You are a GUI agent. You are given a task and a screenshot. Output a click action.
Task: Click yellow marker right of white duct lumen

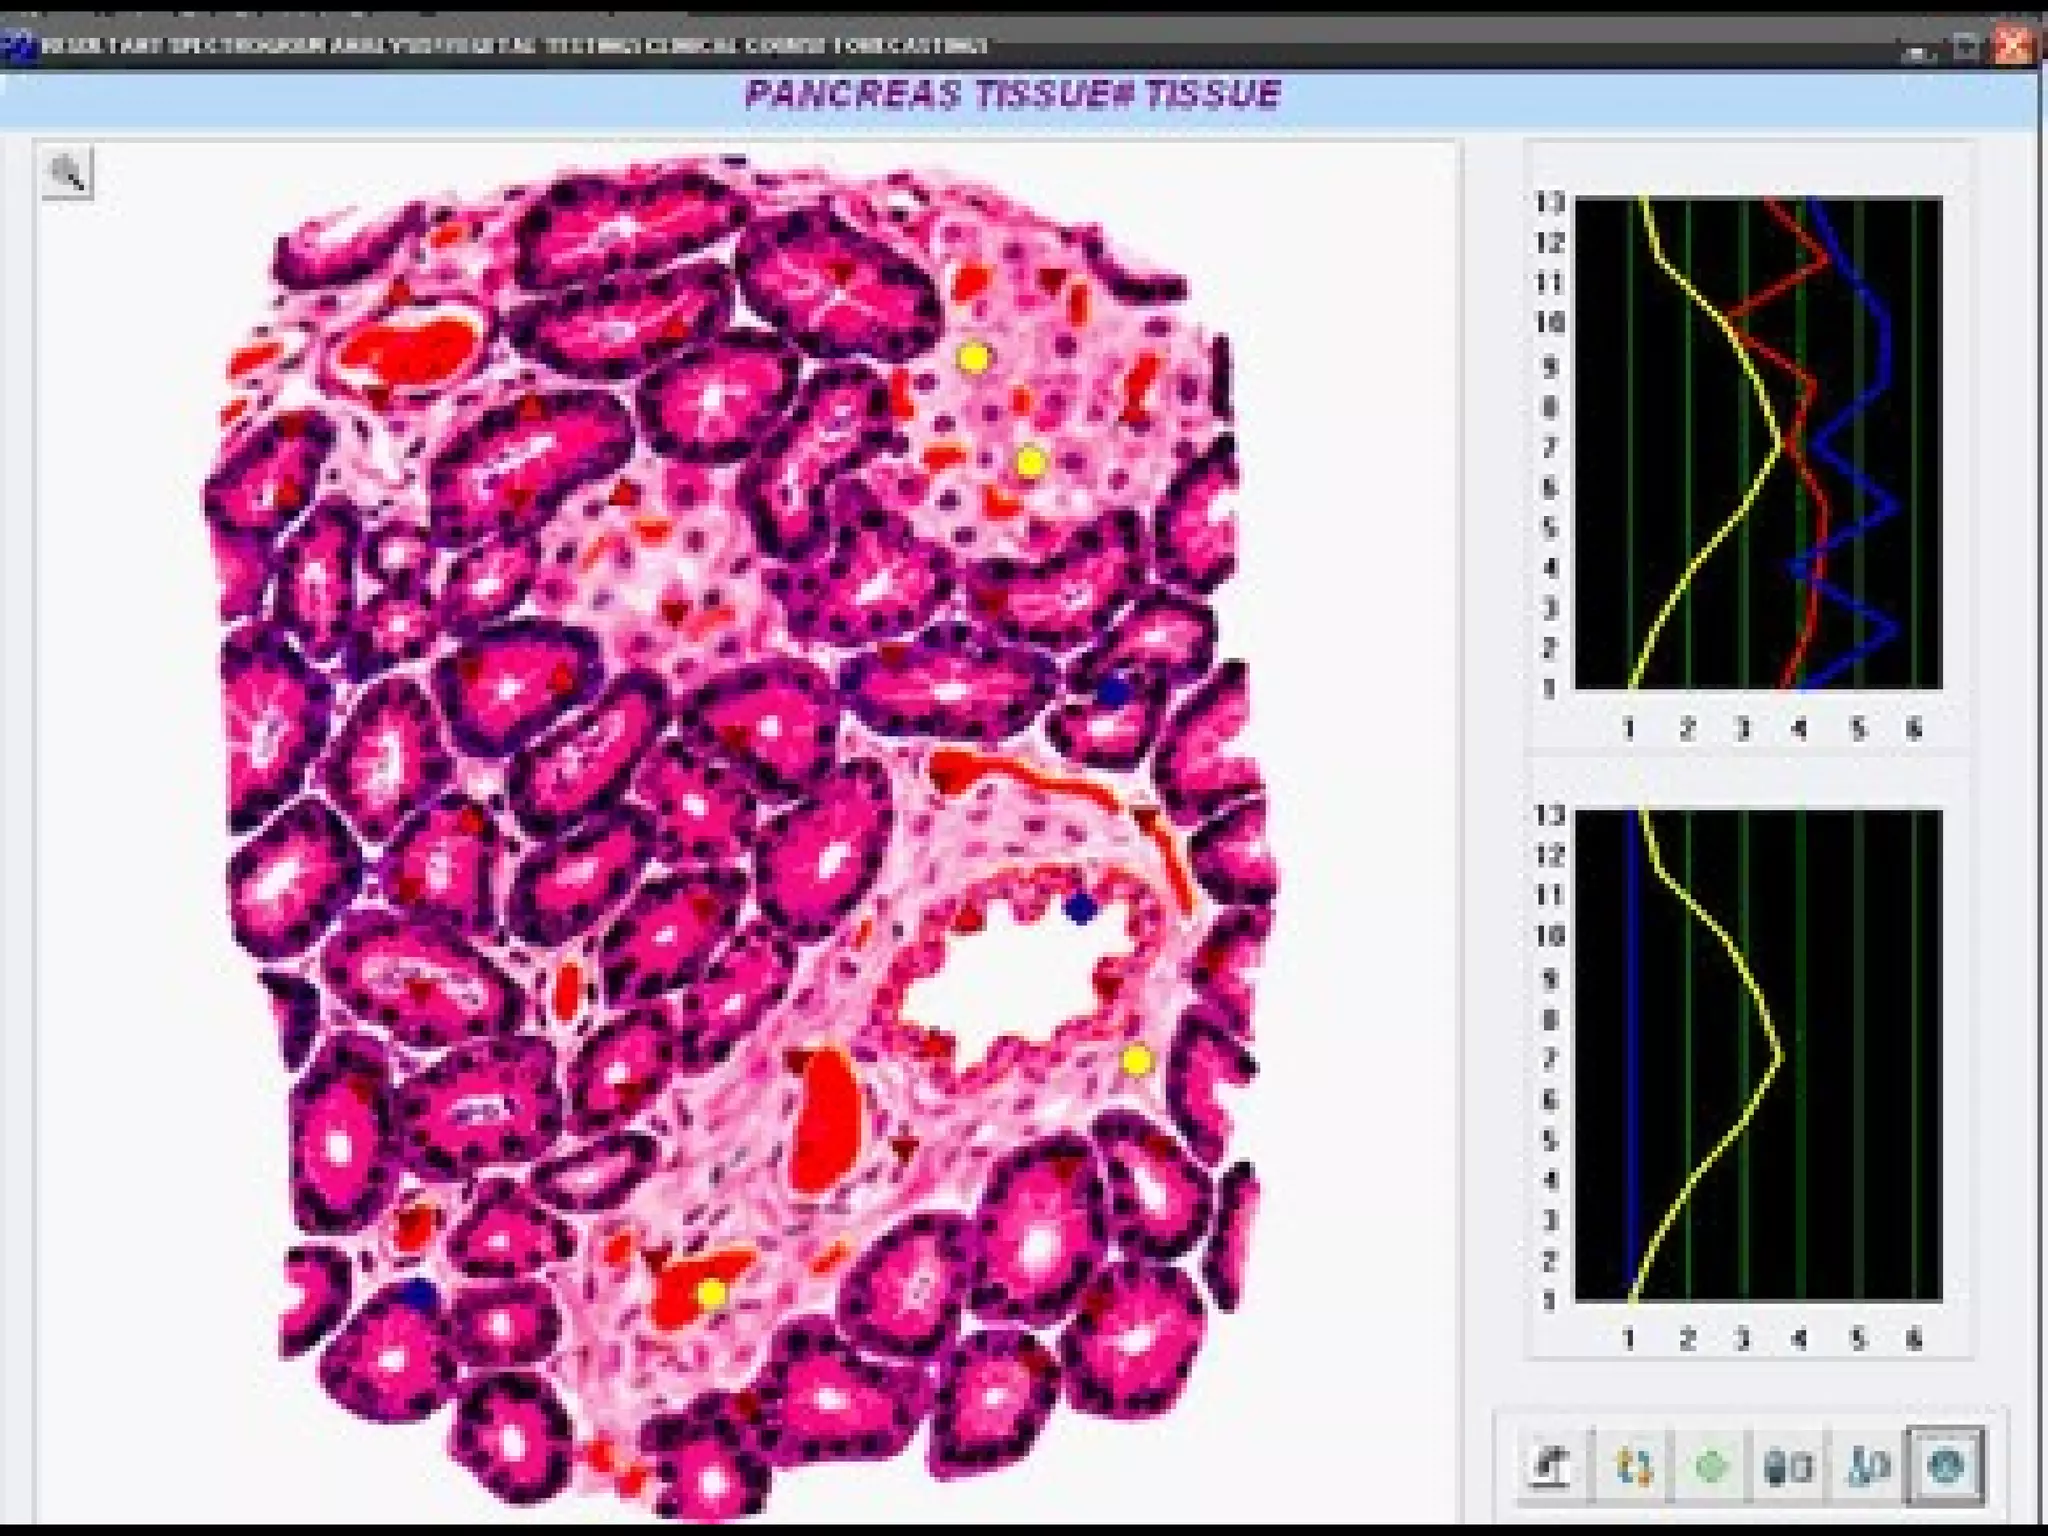tap(1136, 1060)
